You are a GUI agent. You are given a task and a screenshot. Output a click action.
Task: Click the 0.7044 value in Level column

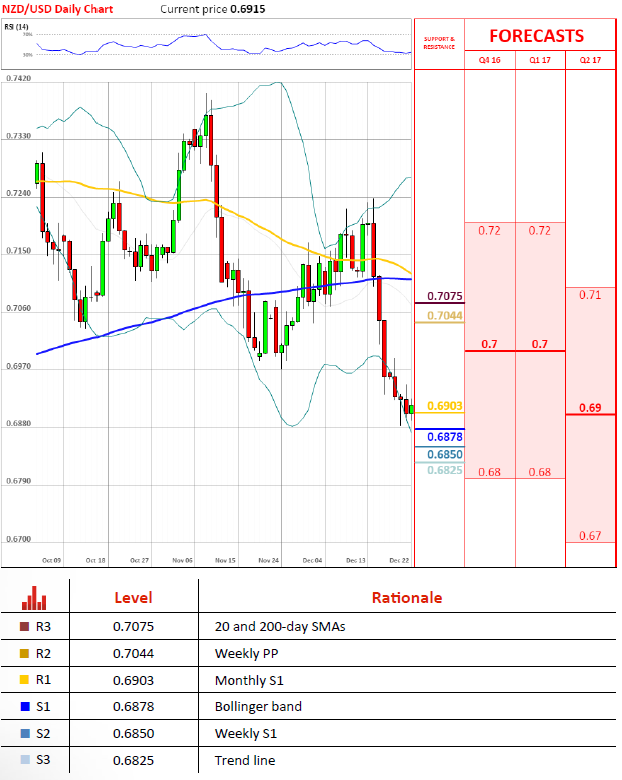click(133, 654)
